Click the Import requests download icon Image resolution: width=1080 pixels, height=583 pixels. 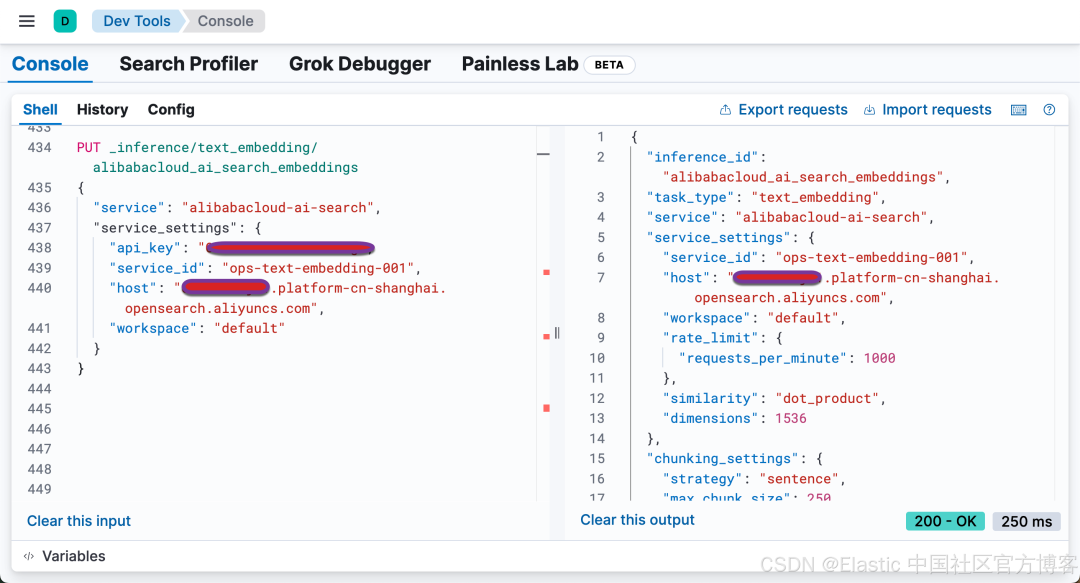869,110
